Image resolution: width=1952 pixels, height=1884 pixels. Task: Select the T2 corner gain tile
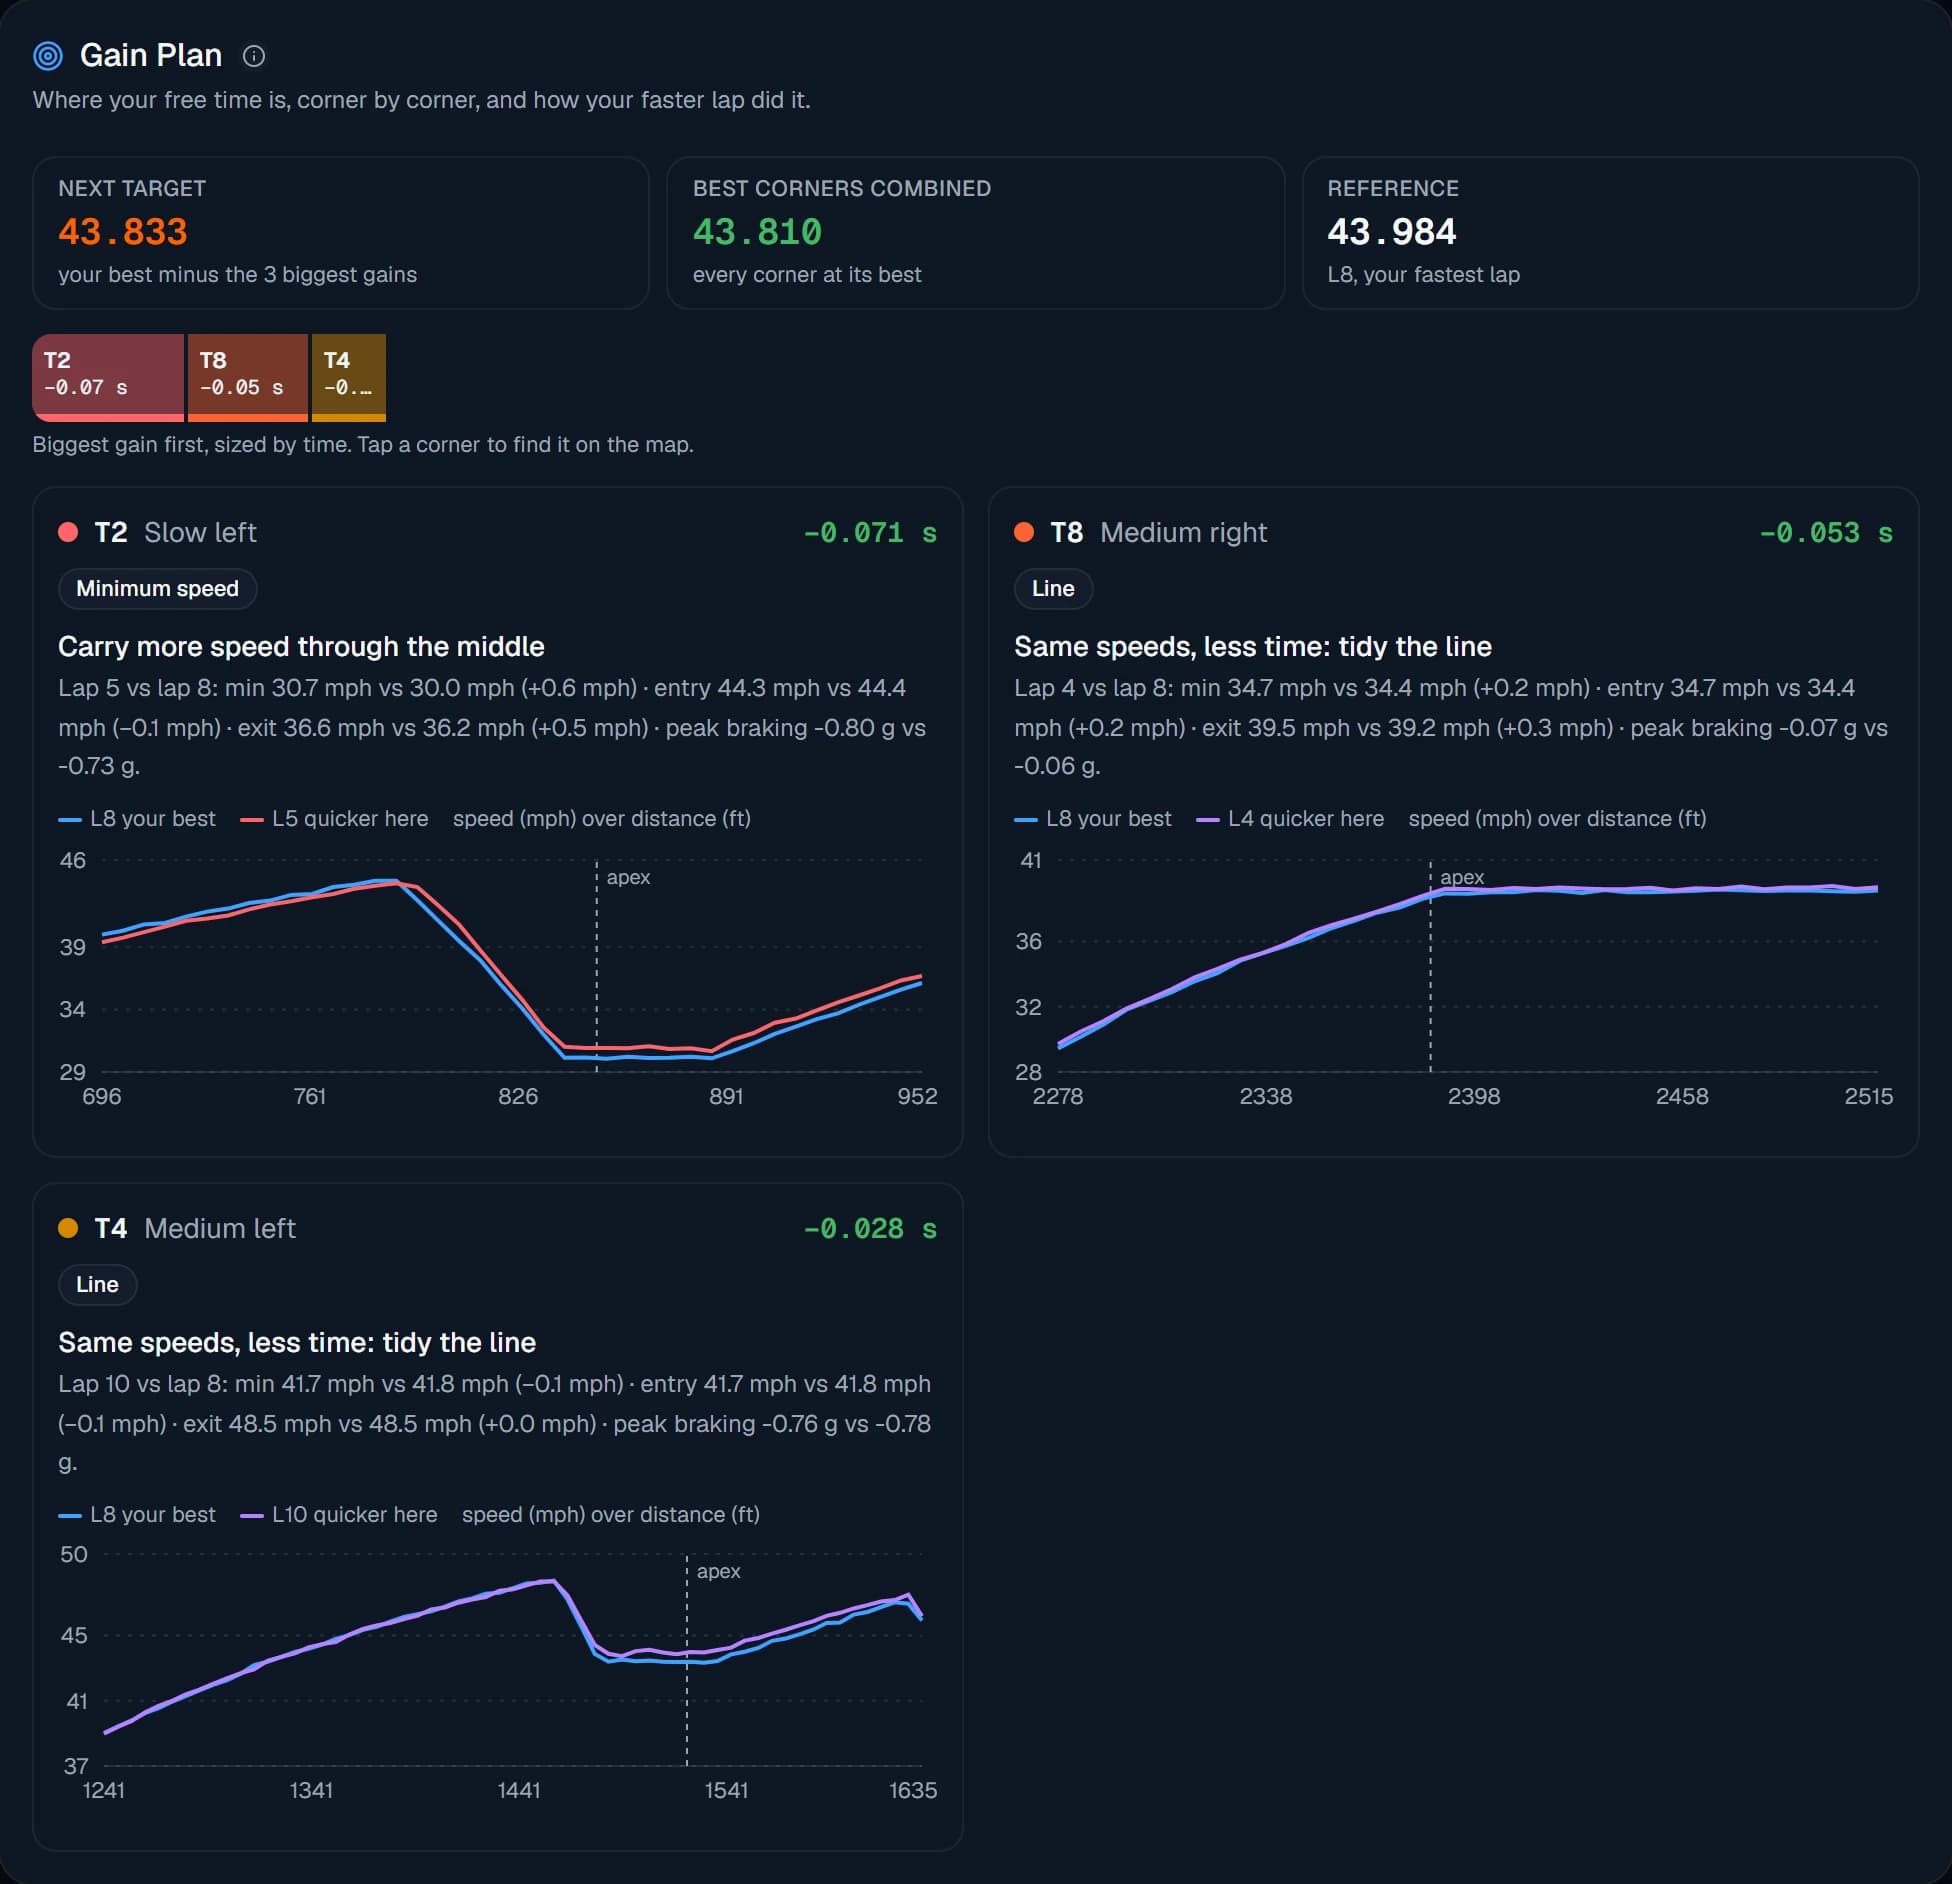click(108, 377)
